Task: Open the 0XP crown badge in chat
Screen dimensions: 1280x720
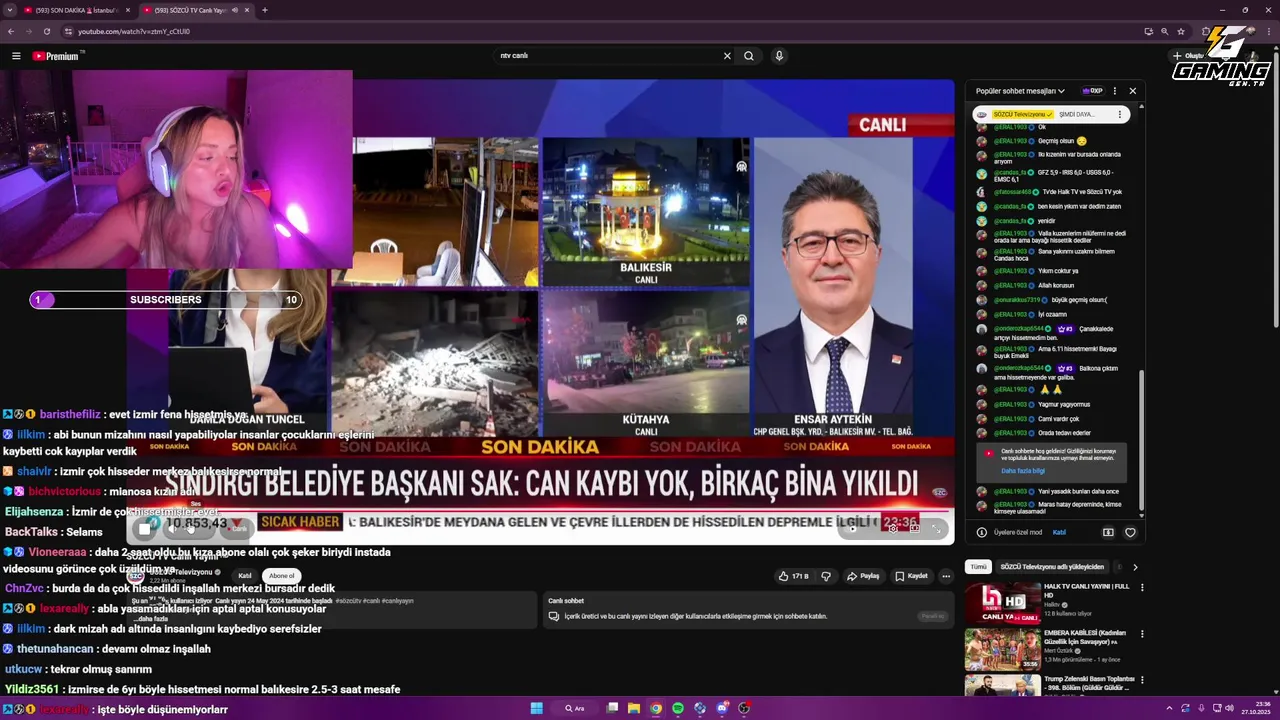Action: point(1092,91)
